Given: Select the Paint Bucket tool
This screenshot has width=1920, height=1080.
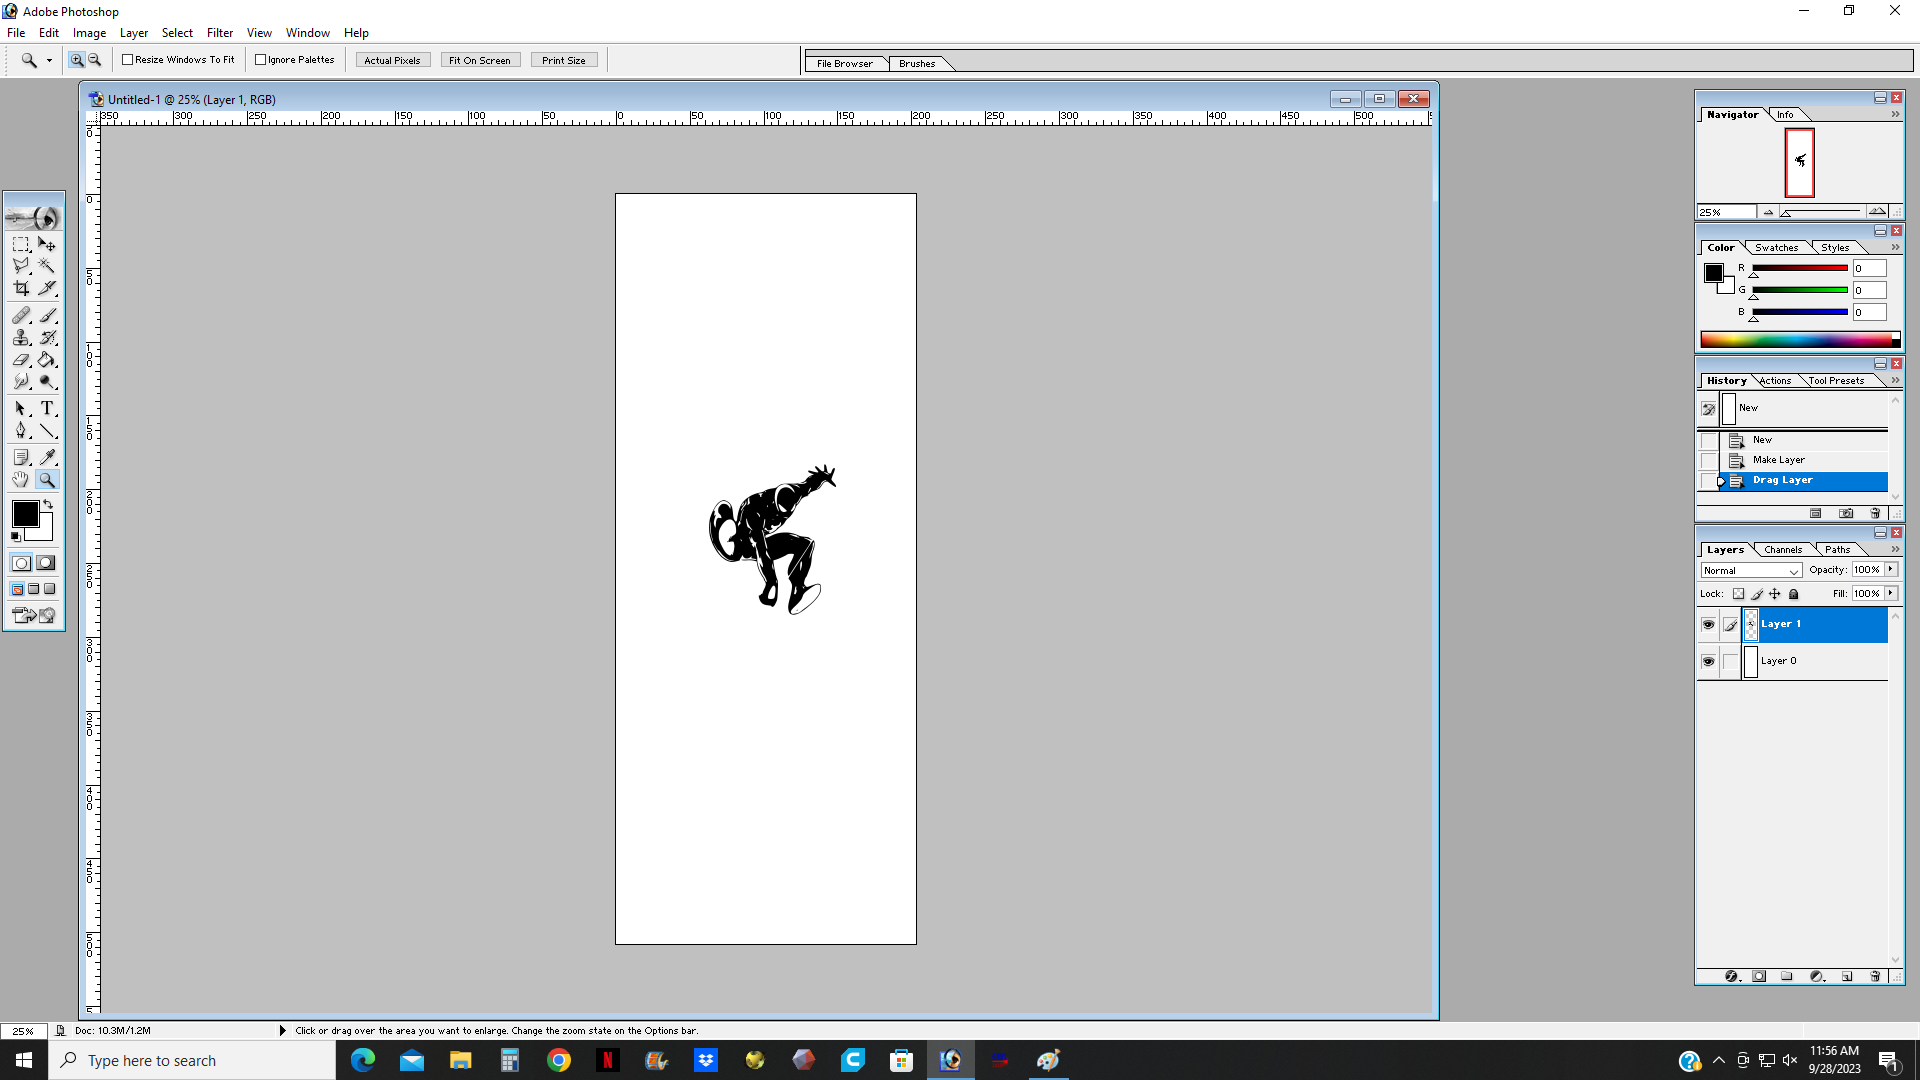Looking at the screenshot, I should coord(47,360).
